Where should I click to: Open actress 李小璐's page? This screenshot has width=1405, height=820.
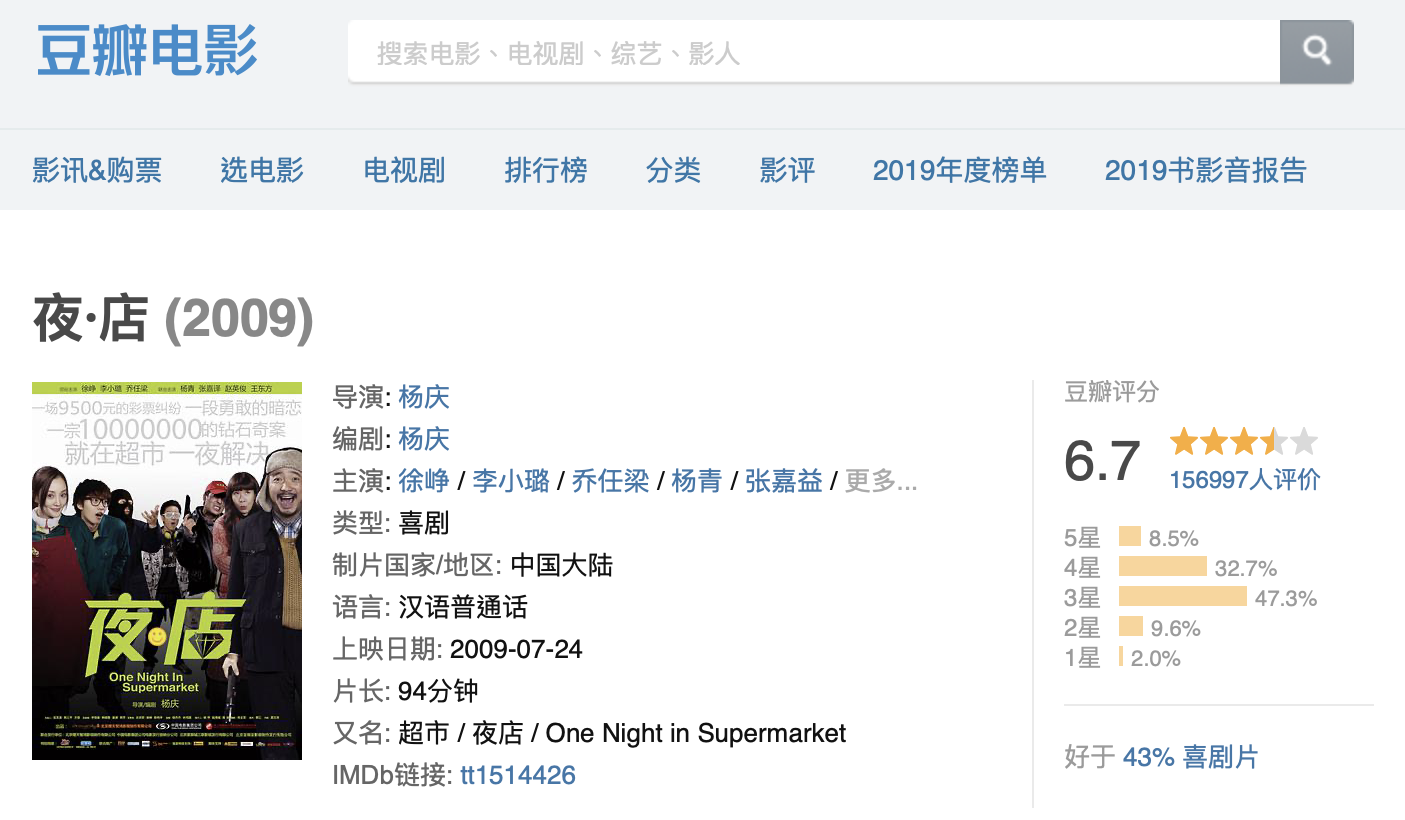[511, 481]
